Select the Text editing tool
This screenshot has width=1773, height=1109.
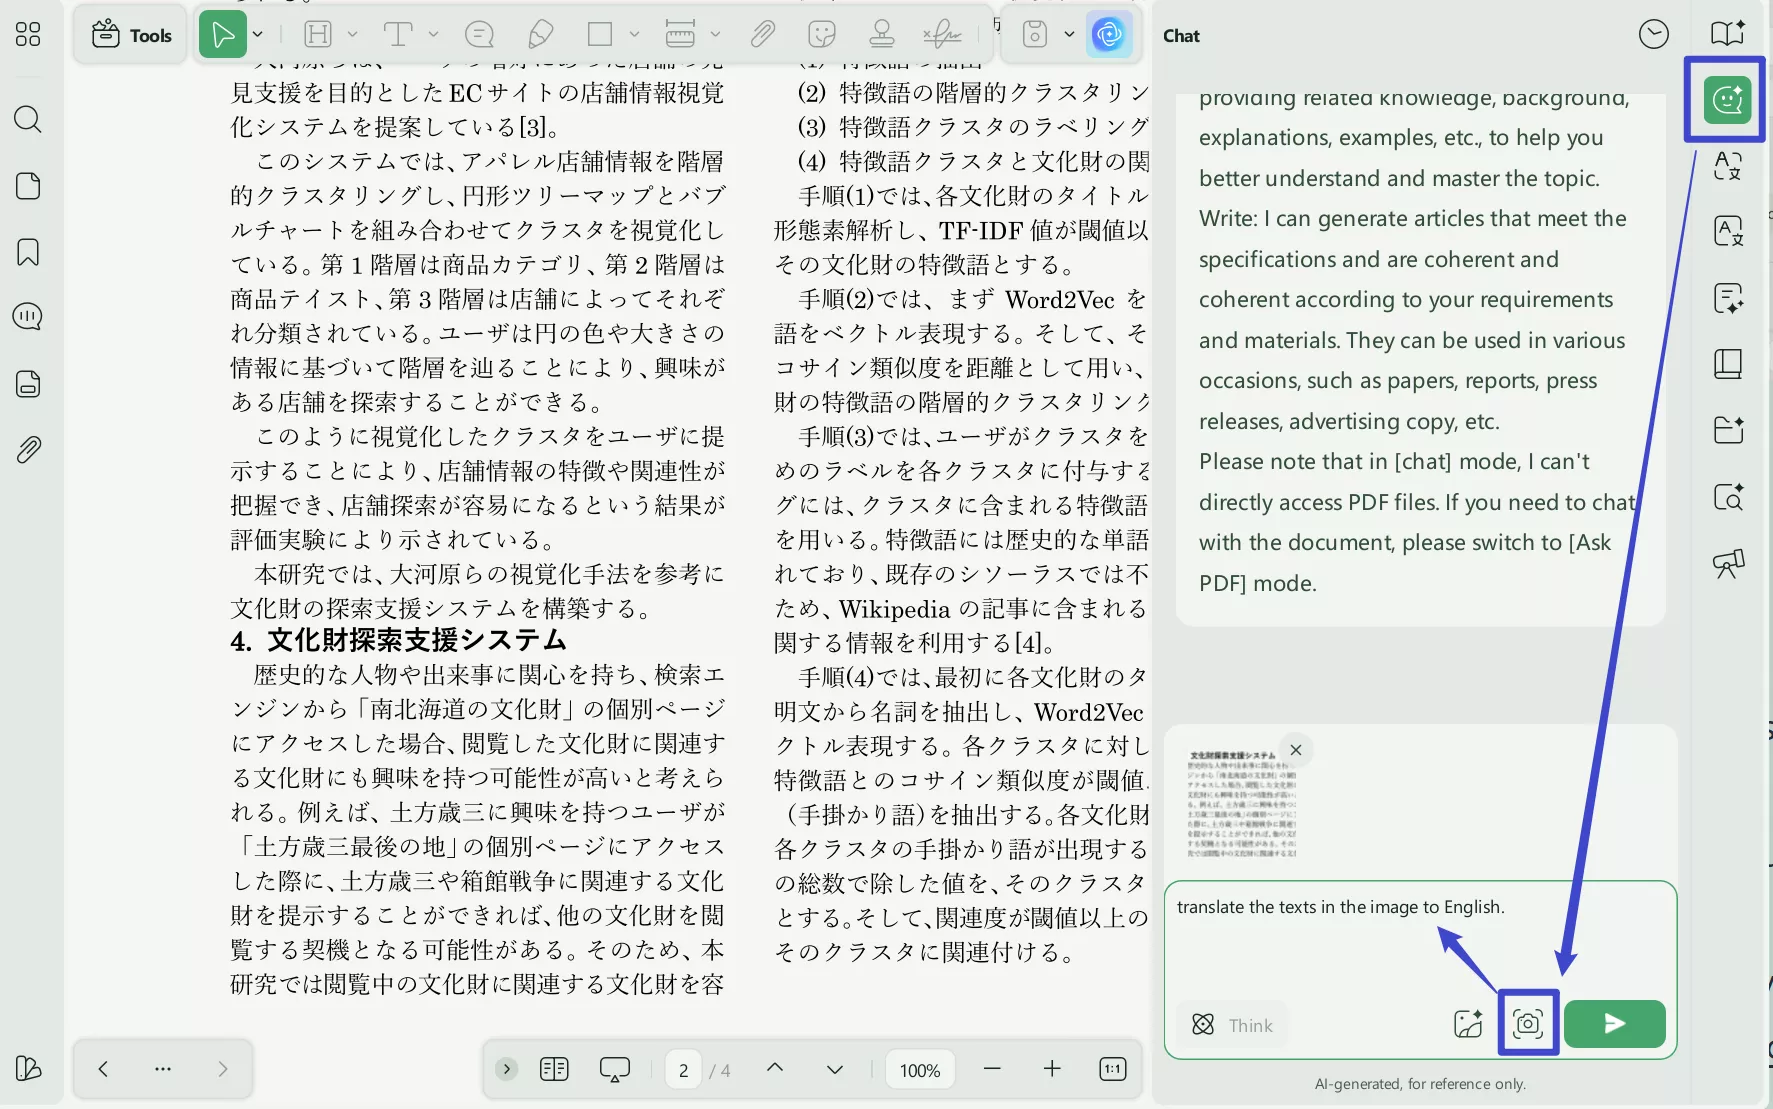398,34
